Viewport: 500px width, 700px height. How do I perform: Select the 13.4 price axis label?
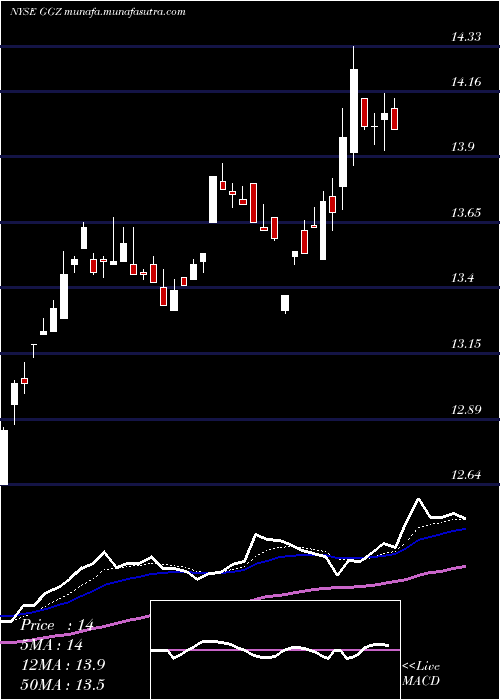coord(462,278)
